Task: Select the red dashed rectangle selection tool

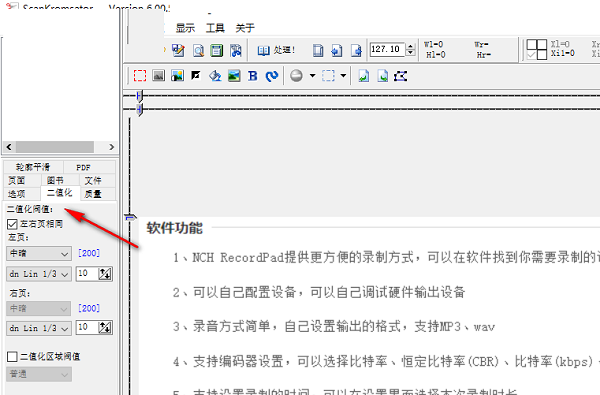Action: (140, 75)
